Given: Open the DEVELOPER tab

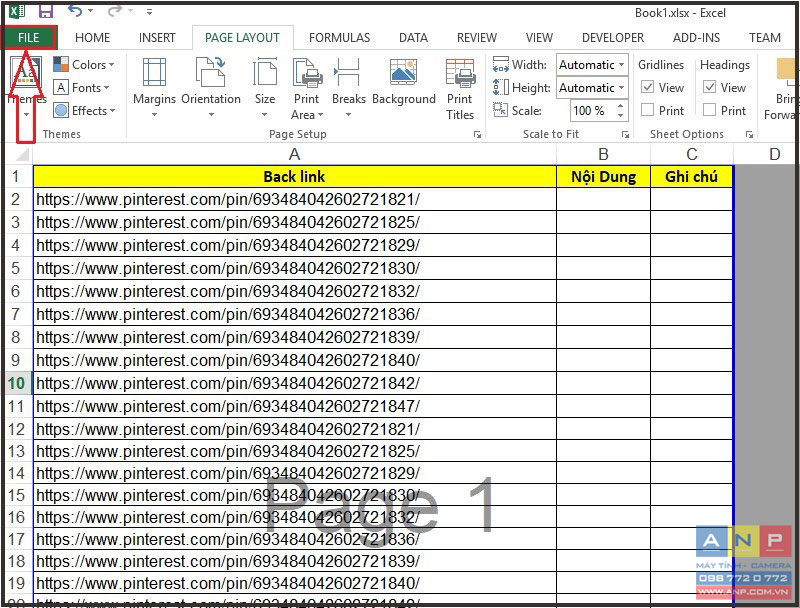Looking at the screenshot, I should pyautogui.click(x=613, y=38).
